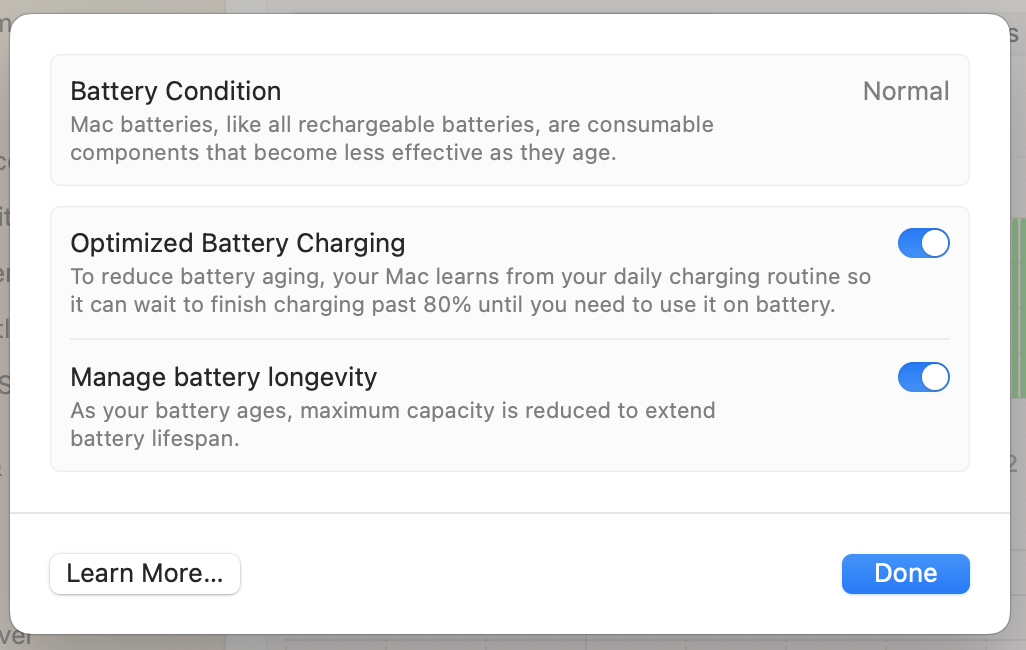Click the Manage battery longevity label
Screen dimensions: 1026x650
(x=223, y=377)
